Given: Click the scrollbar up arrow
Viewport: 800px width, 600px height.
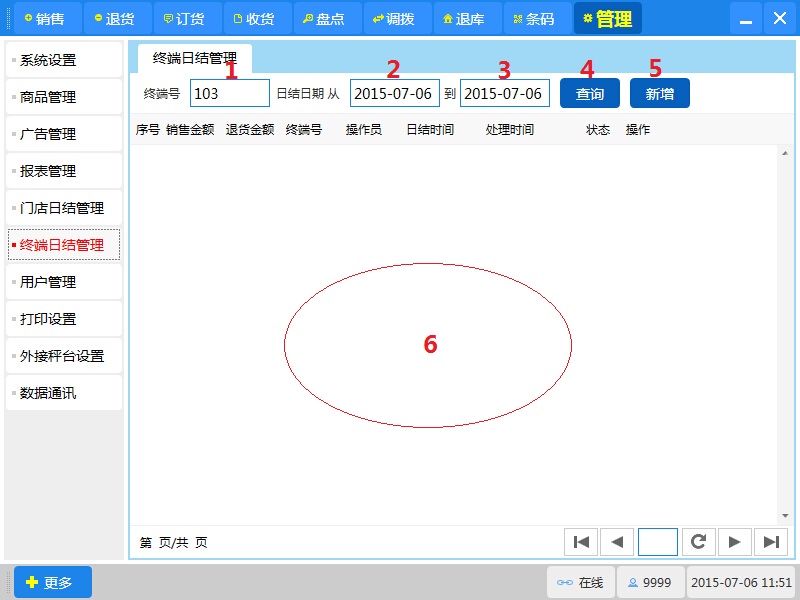Looking at the screenshot, I should tap(785, 153).
